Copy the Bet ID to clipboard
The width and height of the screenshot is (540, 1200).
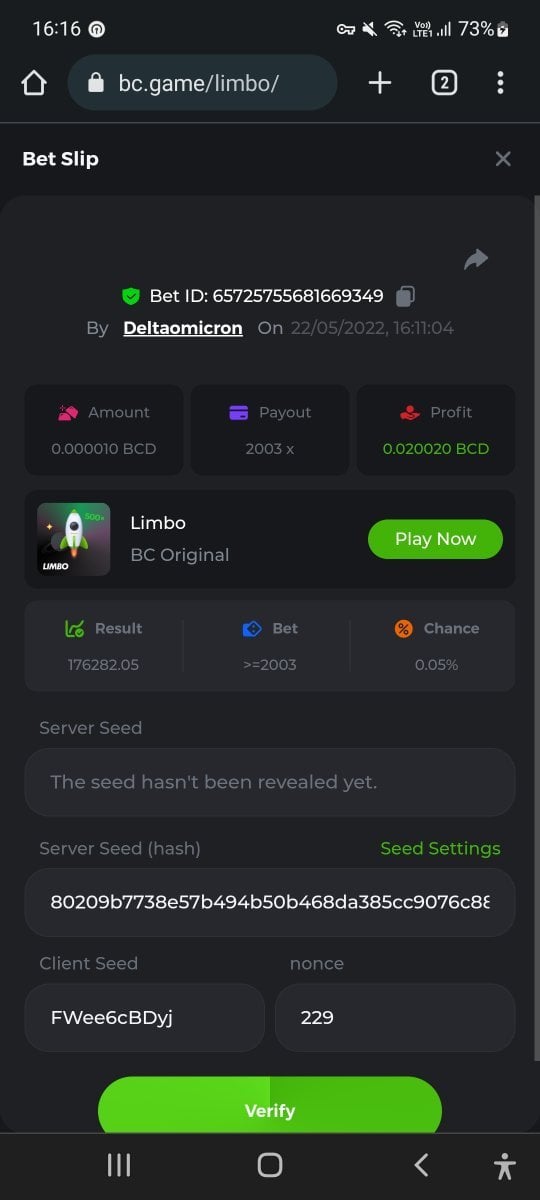pyautogui.click(x=405, y=296)
